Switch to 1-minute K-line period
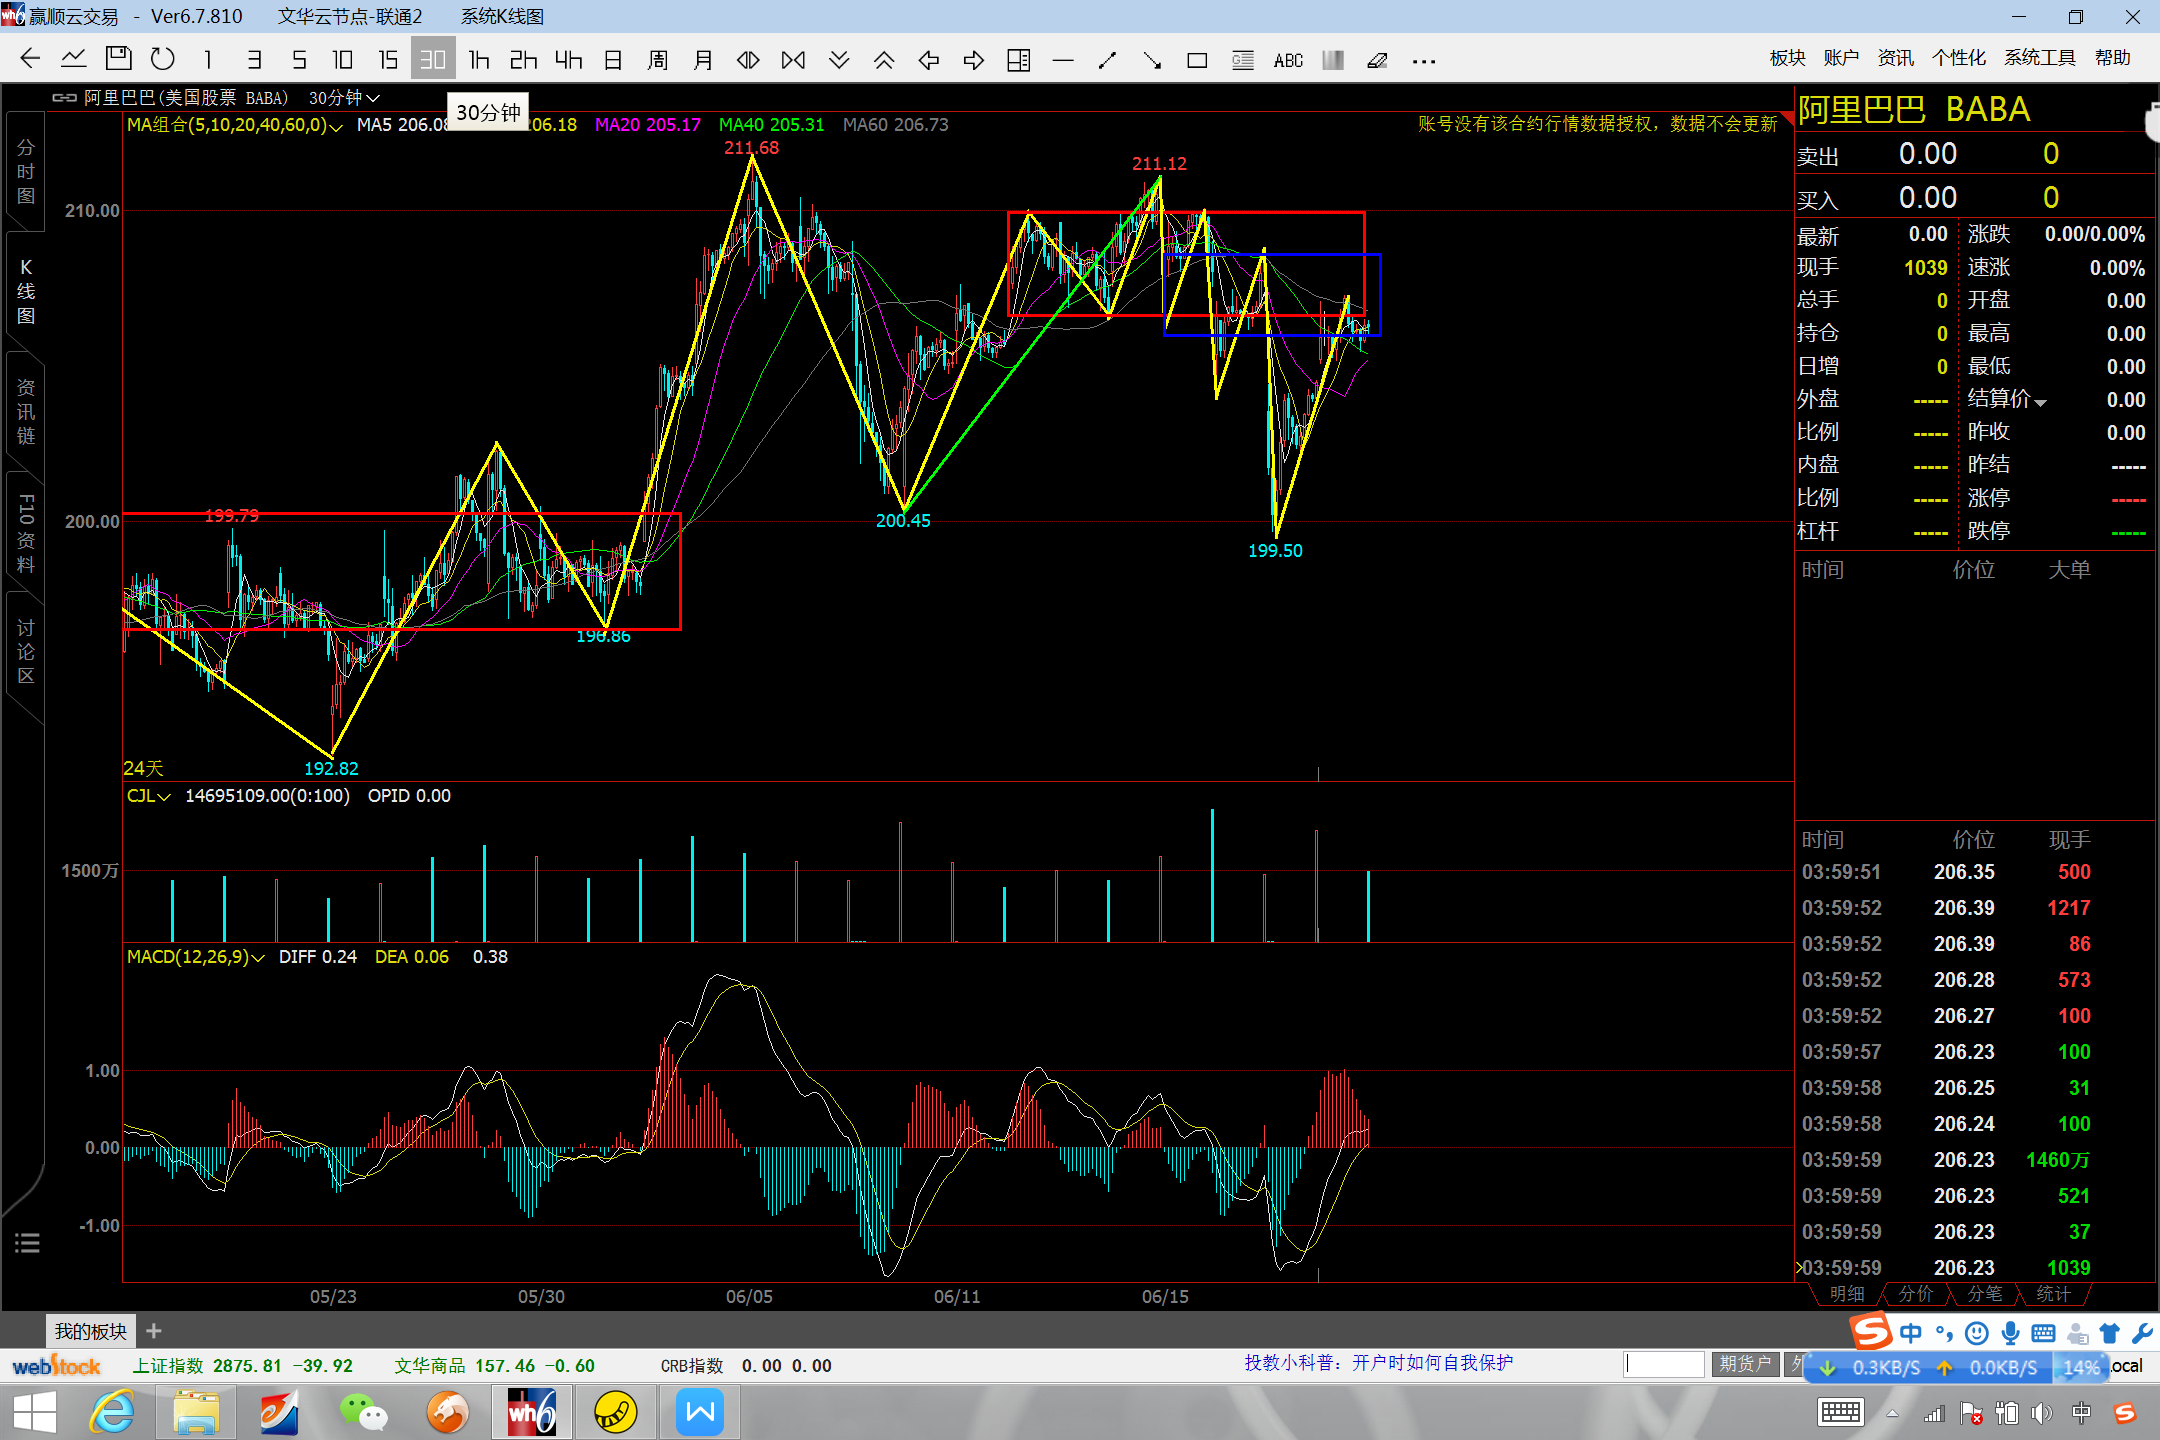The width and height of the screenshot is (2160, 1440). click(x=208, y=60)
